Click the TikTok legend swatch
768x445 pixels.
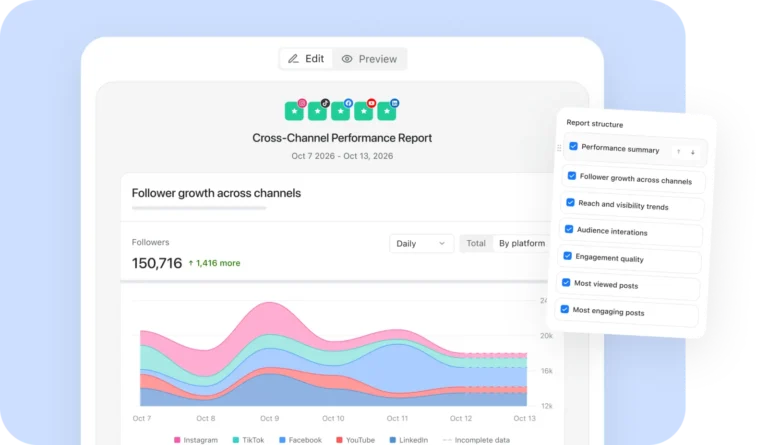pos(236,440)
